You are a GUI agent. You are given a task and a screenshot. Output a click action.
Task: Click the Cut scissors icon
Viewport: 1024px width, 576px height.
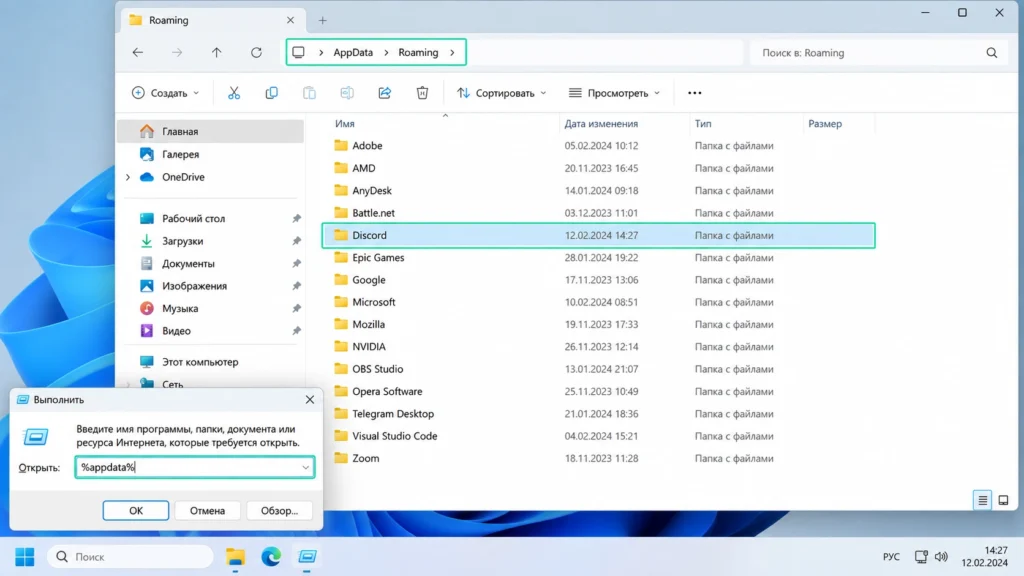click(x=234, y=93)
